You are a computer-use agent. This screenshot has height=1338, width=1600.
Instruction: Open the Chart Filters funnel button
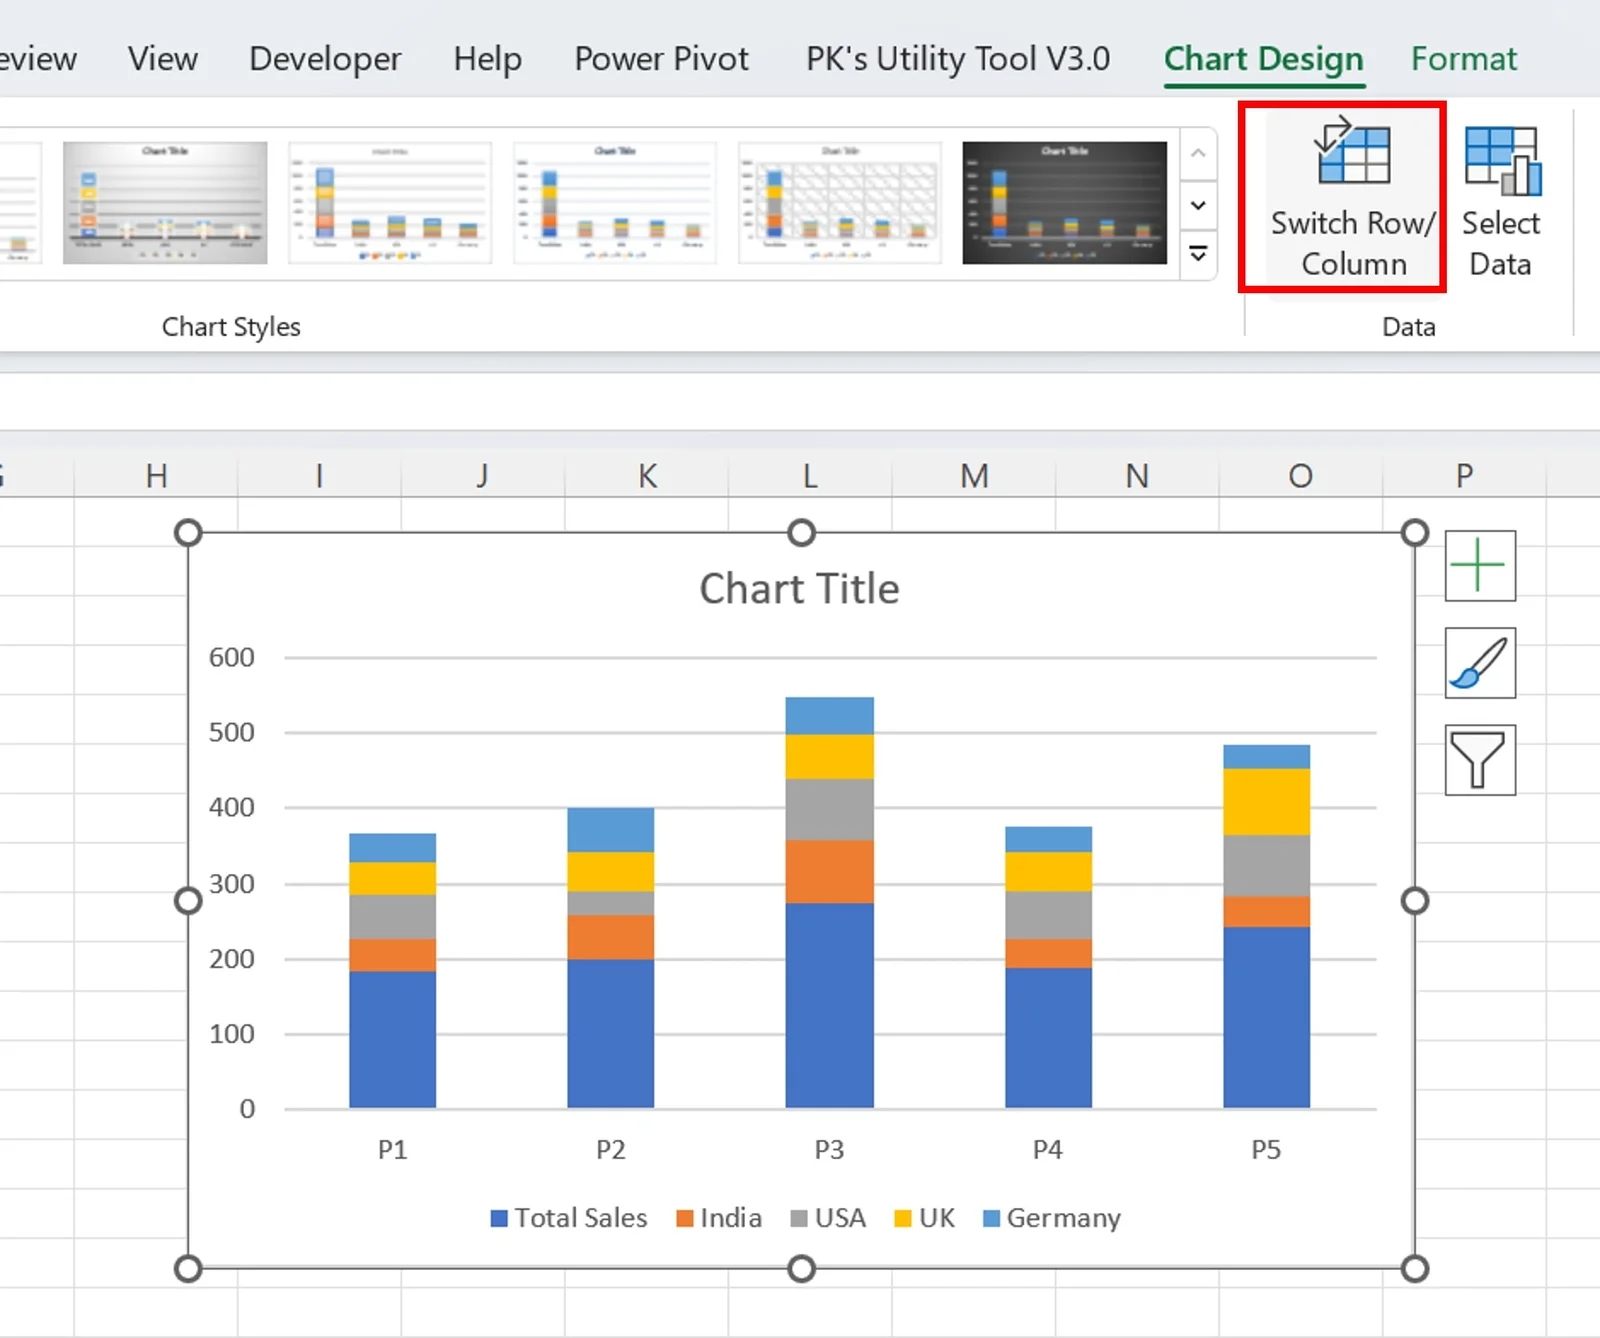(x=1479, y=760)
